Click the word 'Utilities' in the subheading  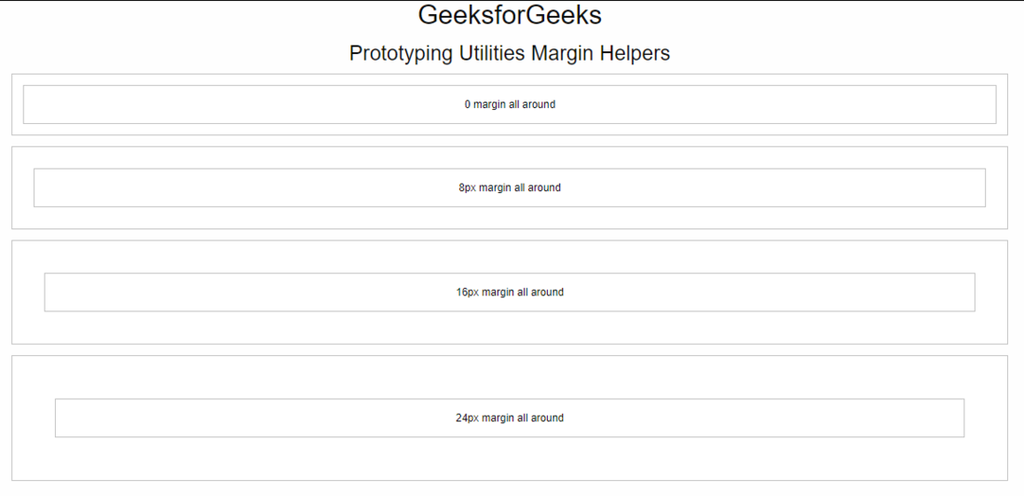492,53
